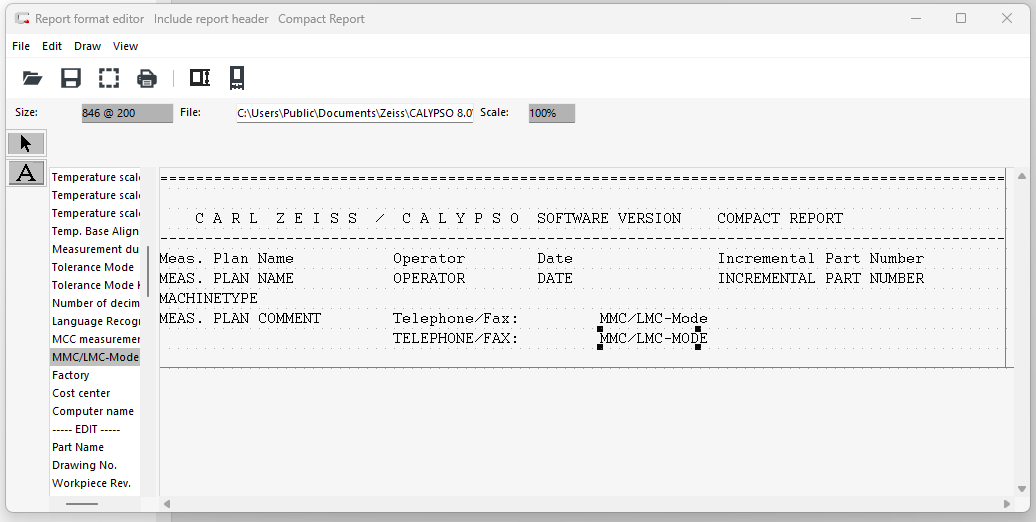This screenshot has height=522, width=1036.
Task: Select the text 'A' tool
Action: 26,173
